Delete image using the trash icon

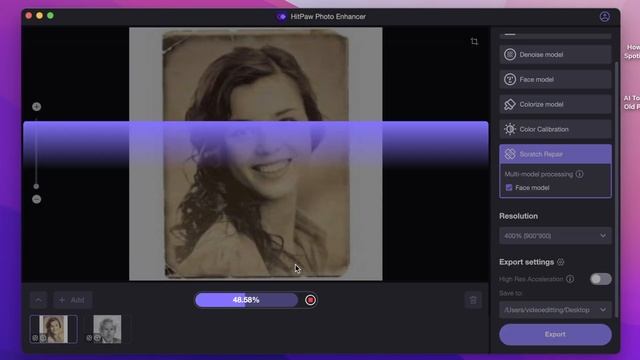coord(473,300)
